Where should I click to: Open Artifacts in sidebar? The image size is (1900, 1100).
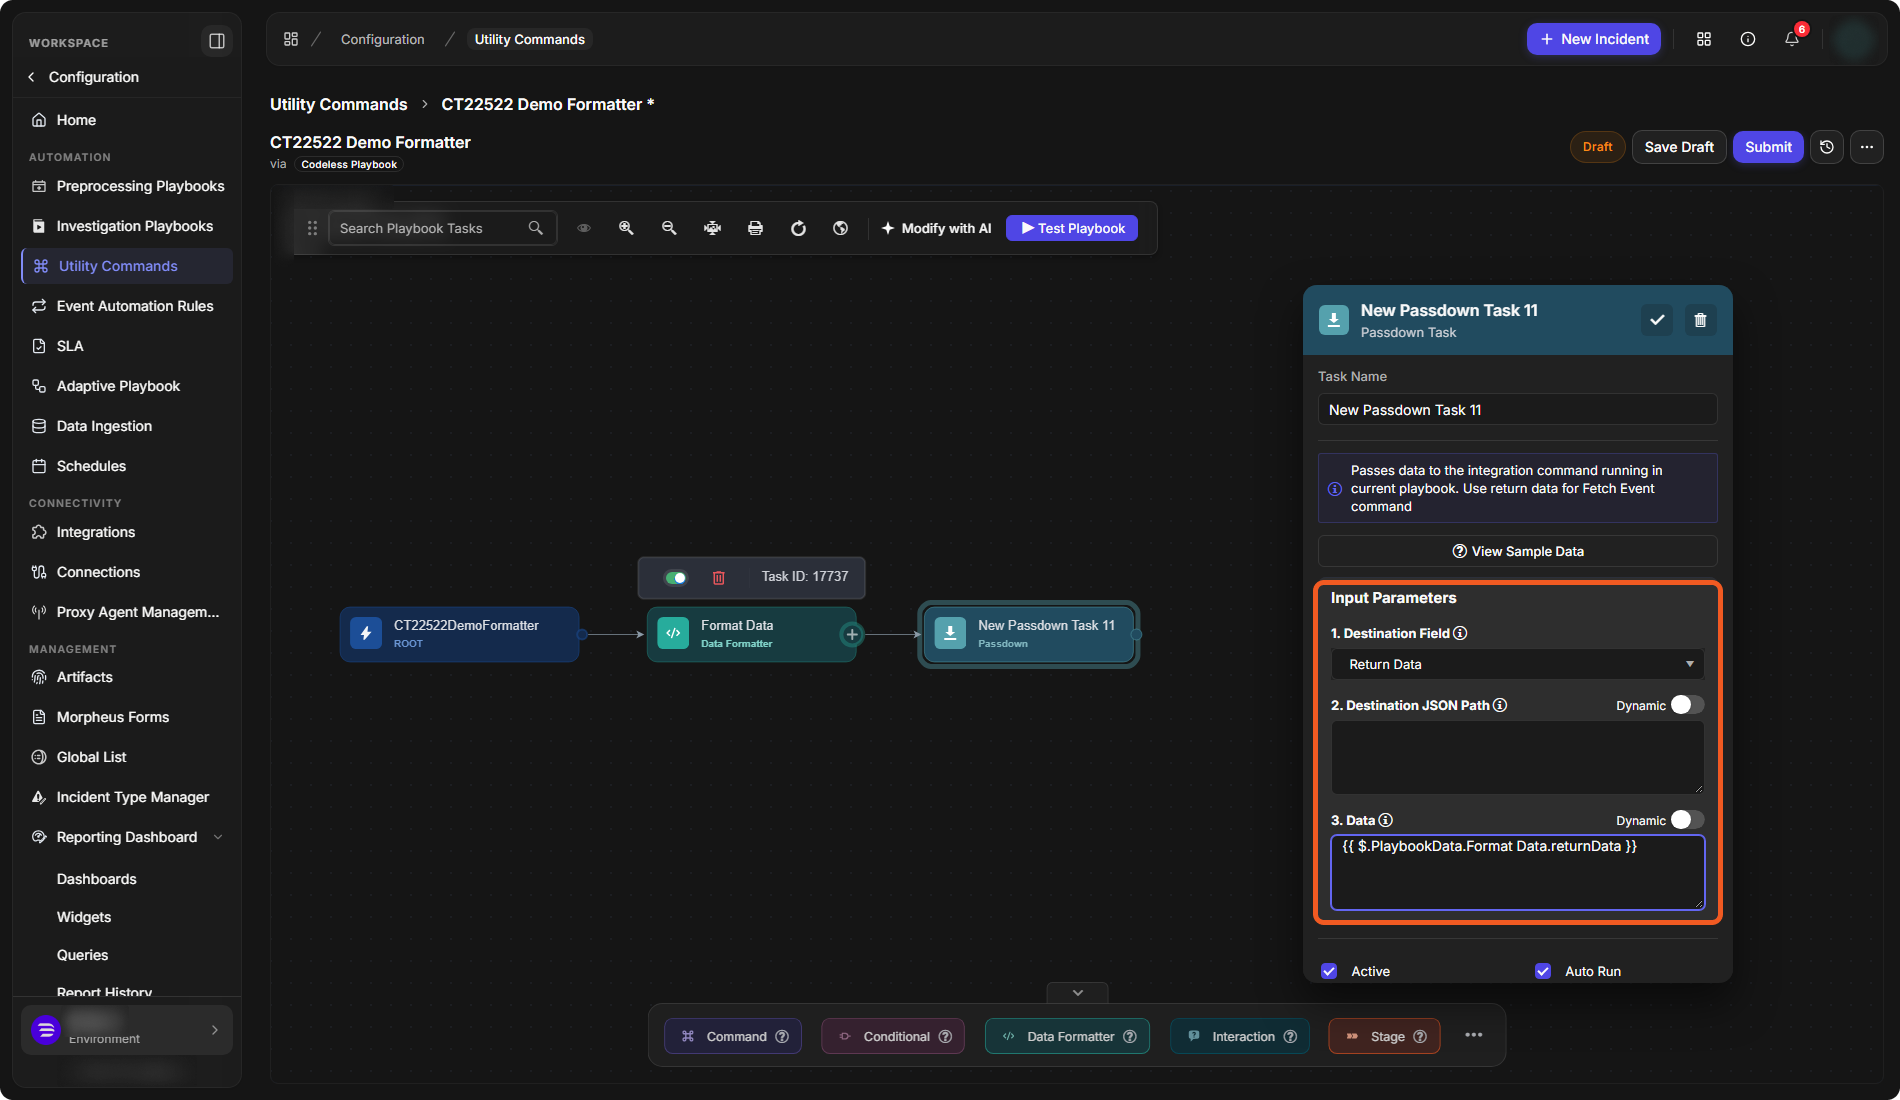tap(127, 677)
